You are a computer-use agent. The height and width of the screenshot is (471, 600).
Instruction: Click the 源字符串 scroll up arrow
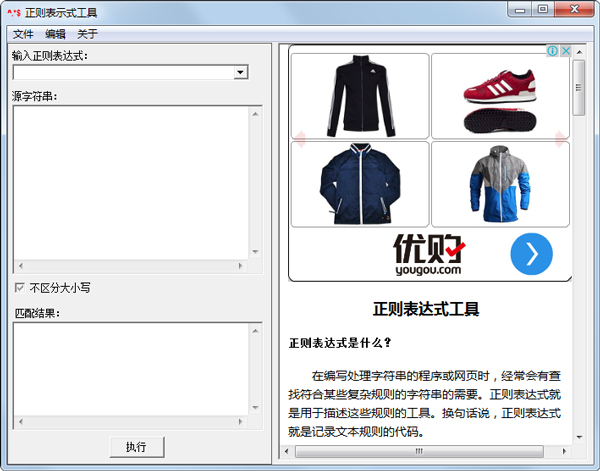click(255, 114)
